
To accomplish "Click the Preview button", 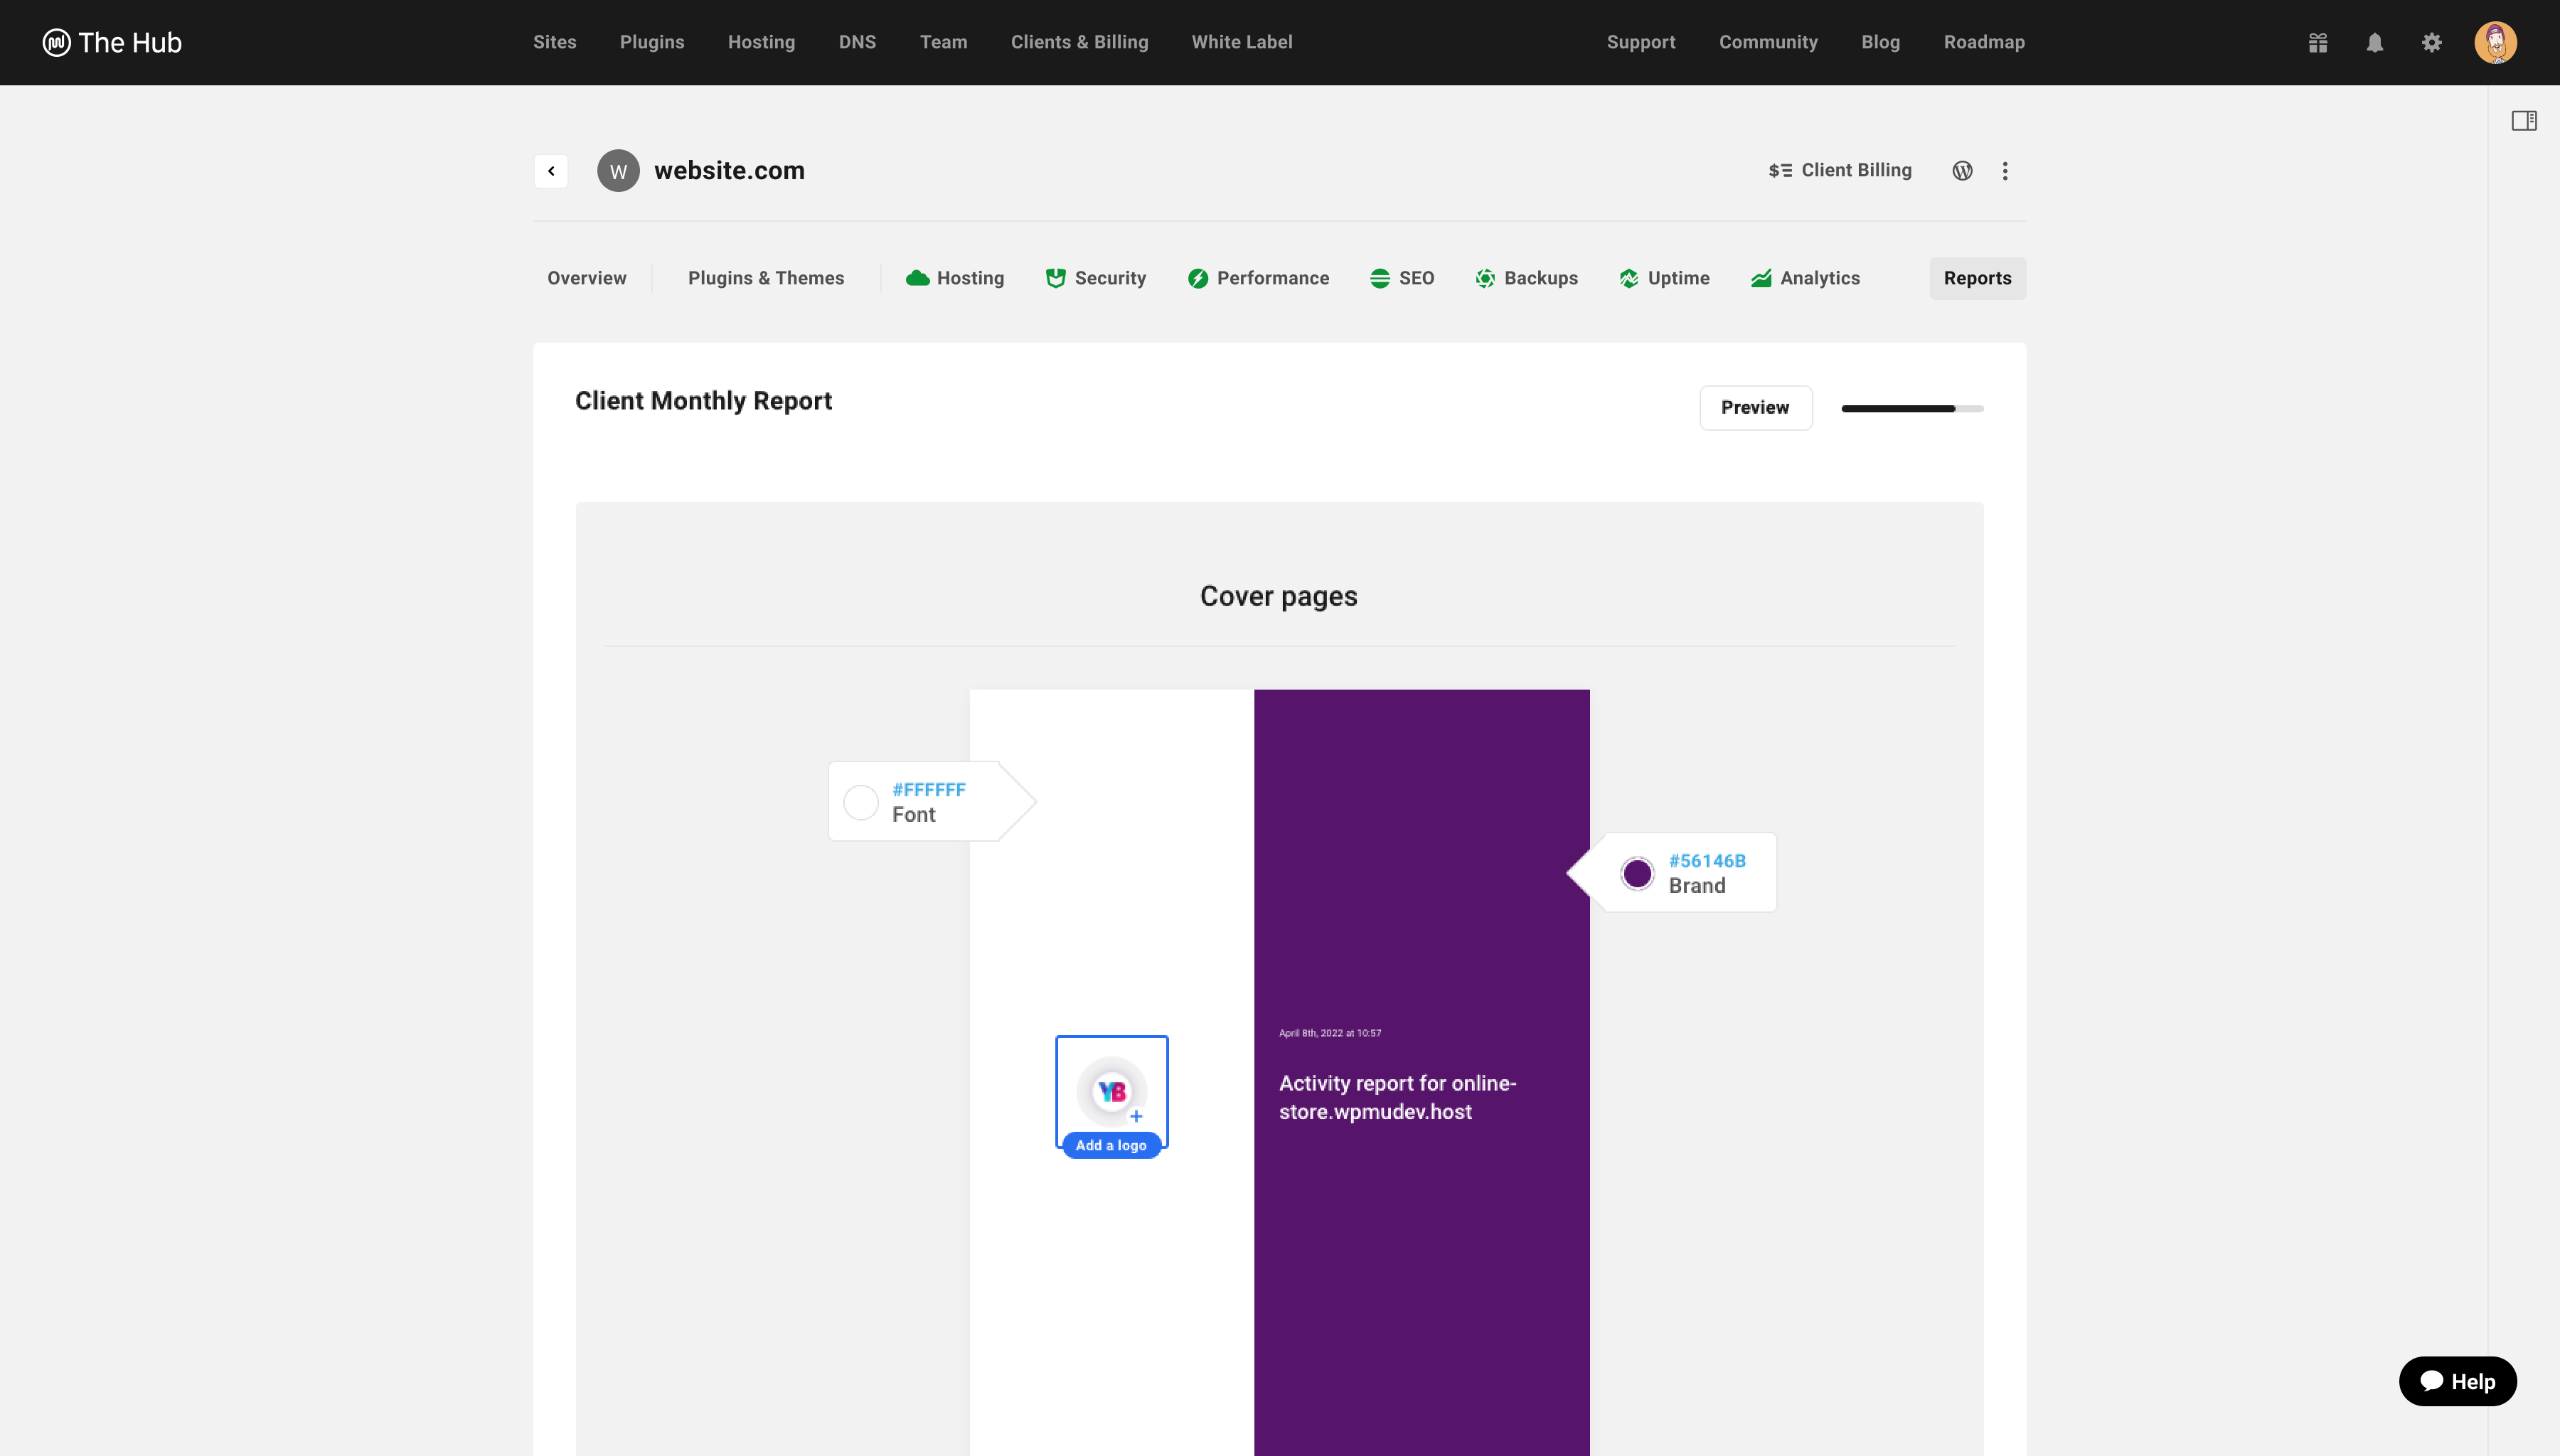I will (x=1755, y=408).
